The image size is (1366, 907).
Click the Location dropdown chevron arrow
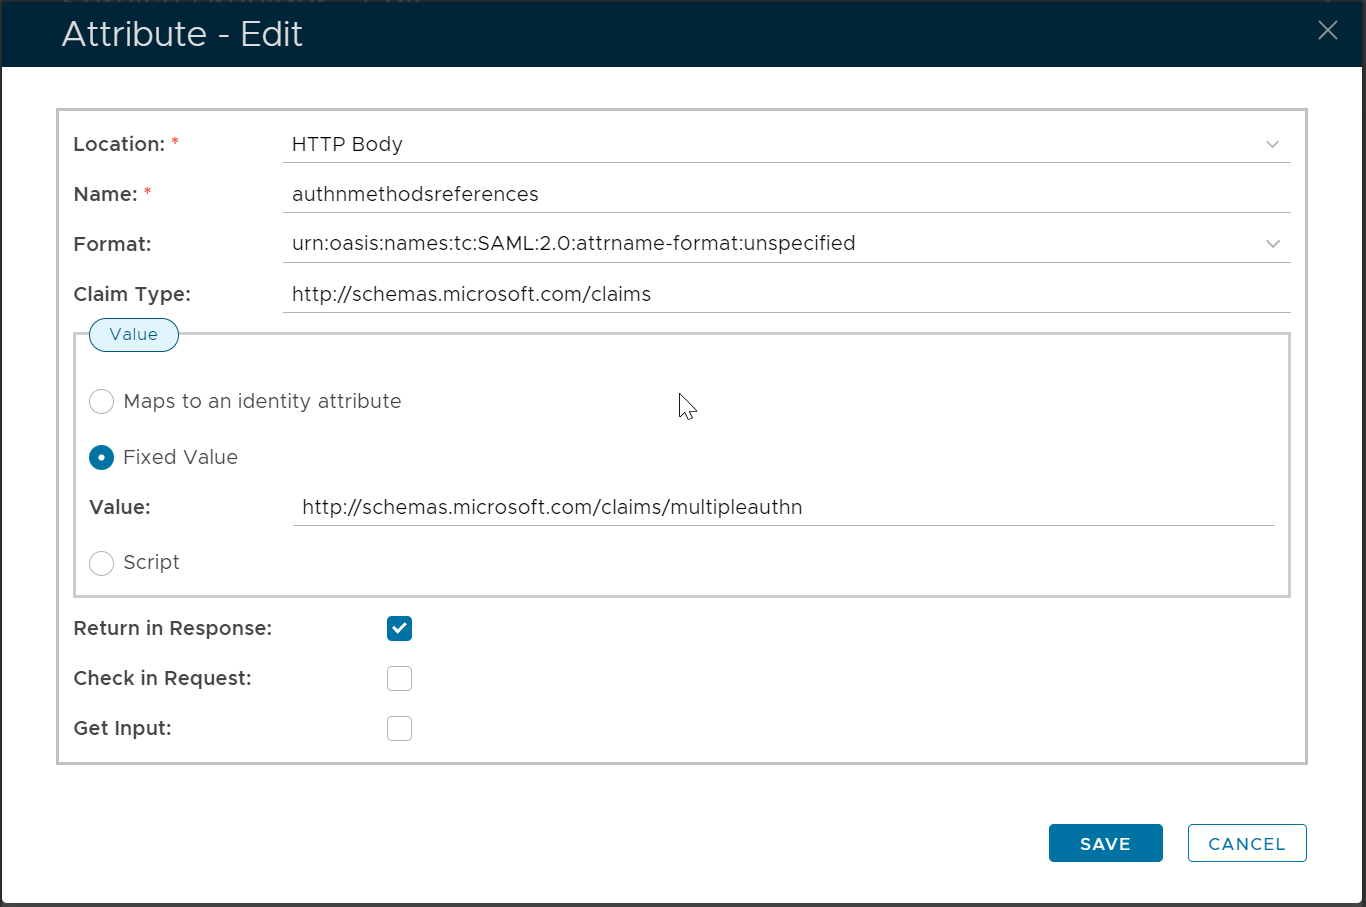tap(1272, 144)
